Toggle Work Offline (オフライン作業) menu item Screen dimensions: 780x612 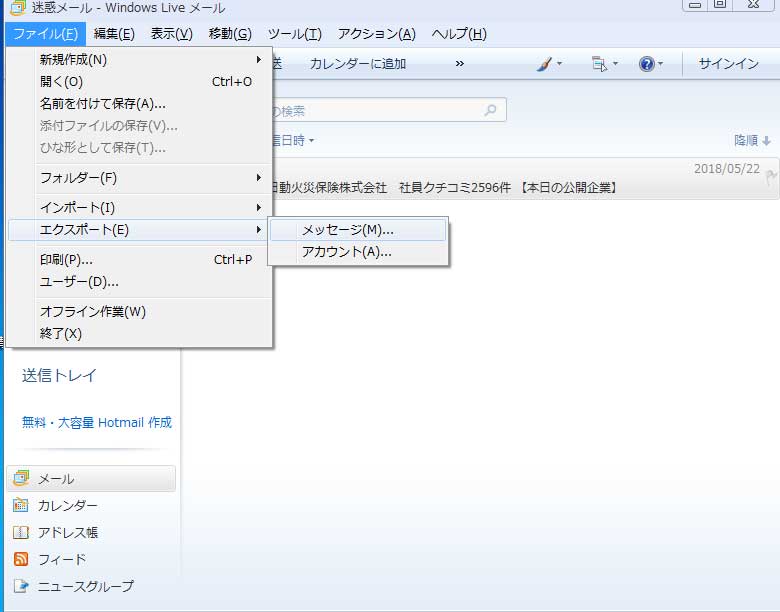[93, 312]
